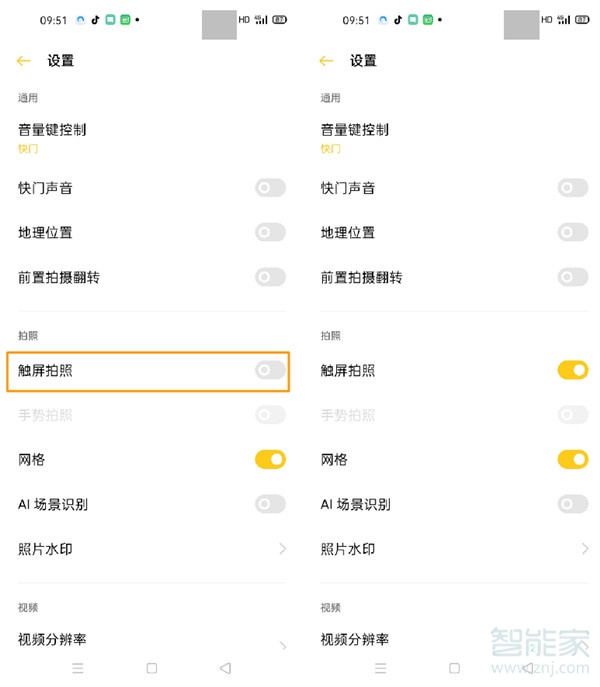
Task: Turn on 地理位置 switch on the right phone
Action: point(572,233)
